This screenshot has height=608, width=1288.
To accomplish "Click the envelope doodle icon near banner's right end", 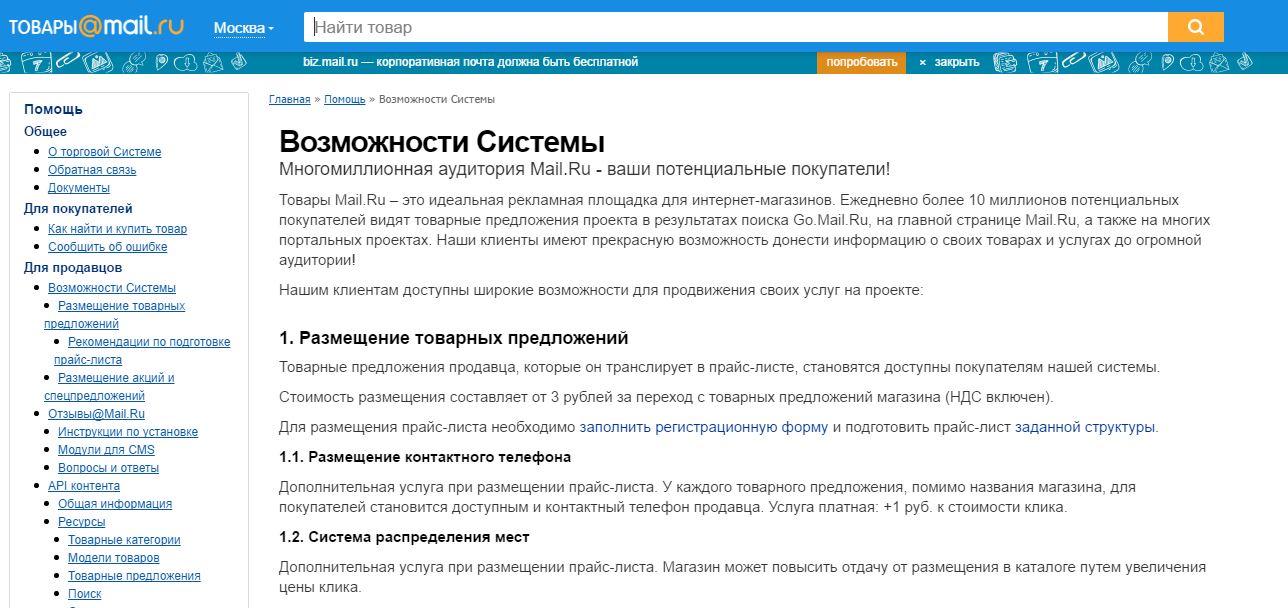I will coord(1219,62).
